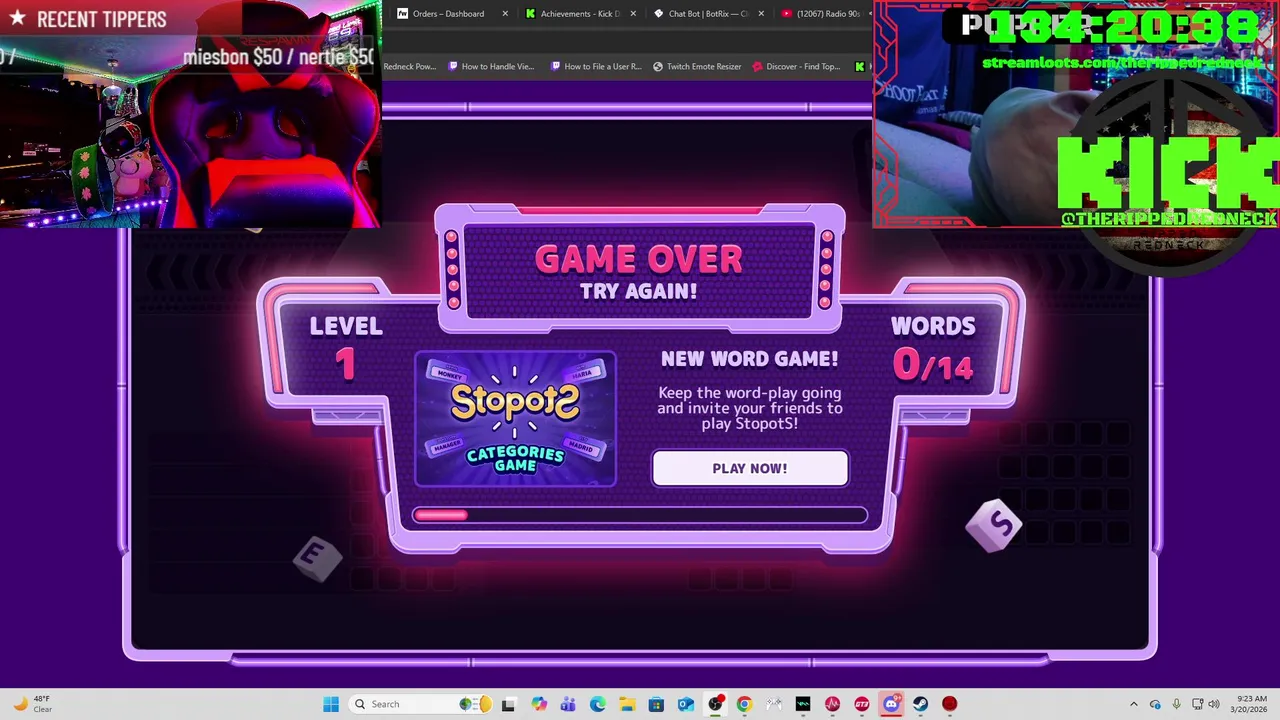1280x720 pixels.
Task: Open network settings tray icon
Action: [1197, 704]
